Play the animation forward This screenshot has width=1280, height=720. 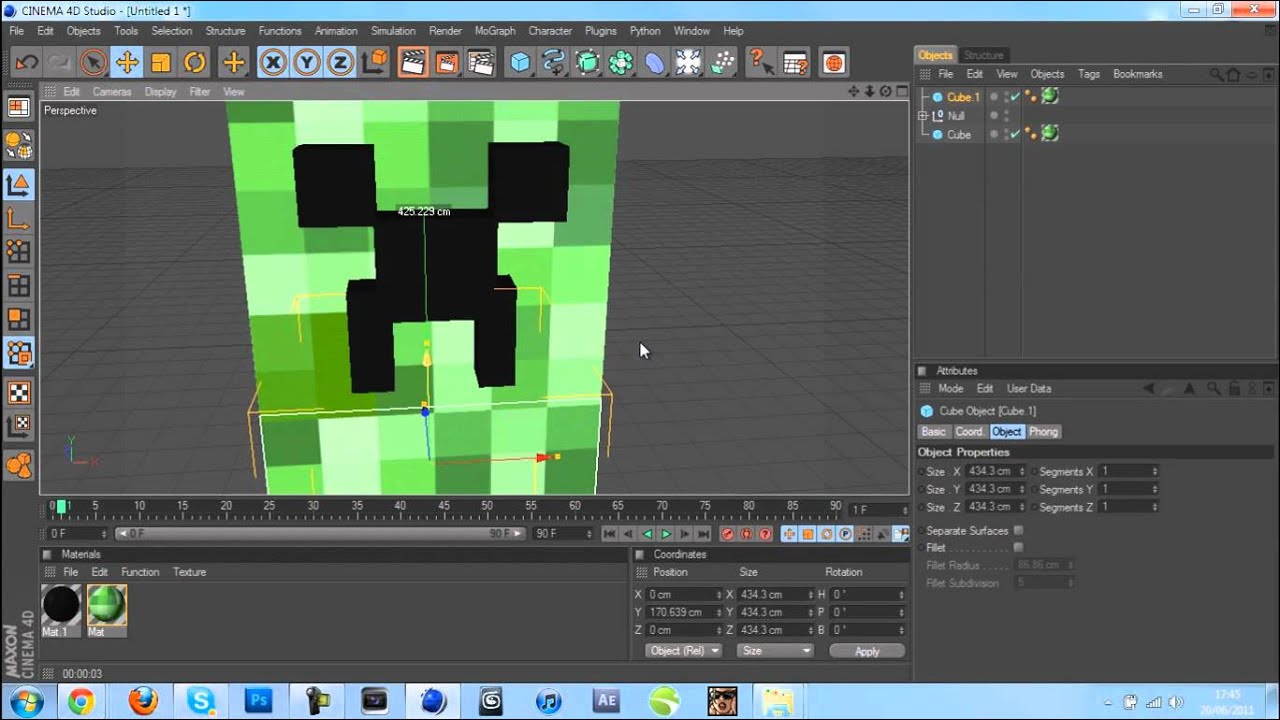(x=666, y=534)
